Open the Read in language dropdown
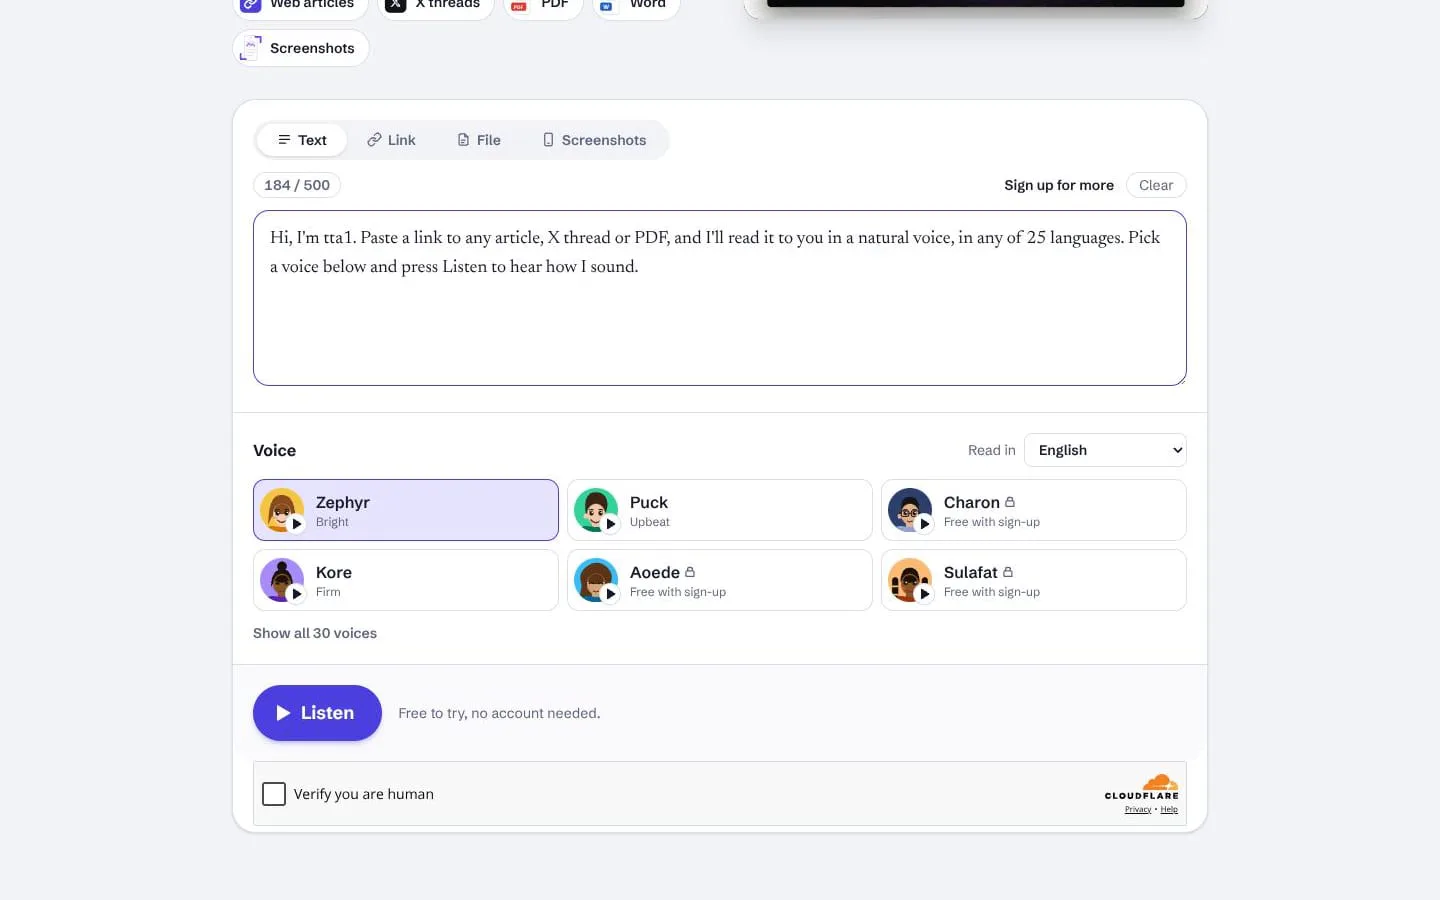 (x=1105, y=450)
